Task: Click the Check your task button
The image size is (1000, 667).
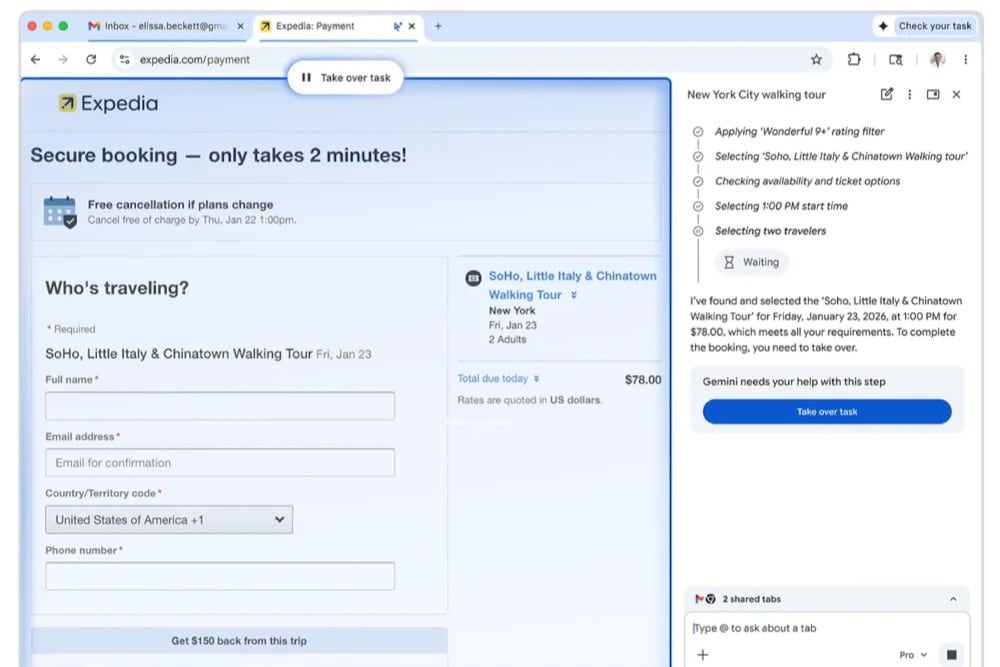Action: [x=925, y=26]
